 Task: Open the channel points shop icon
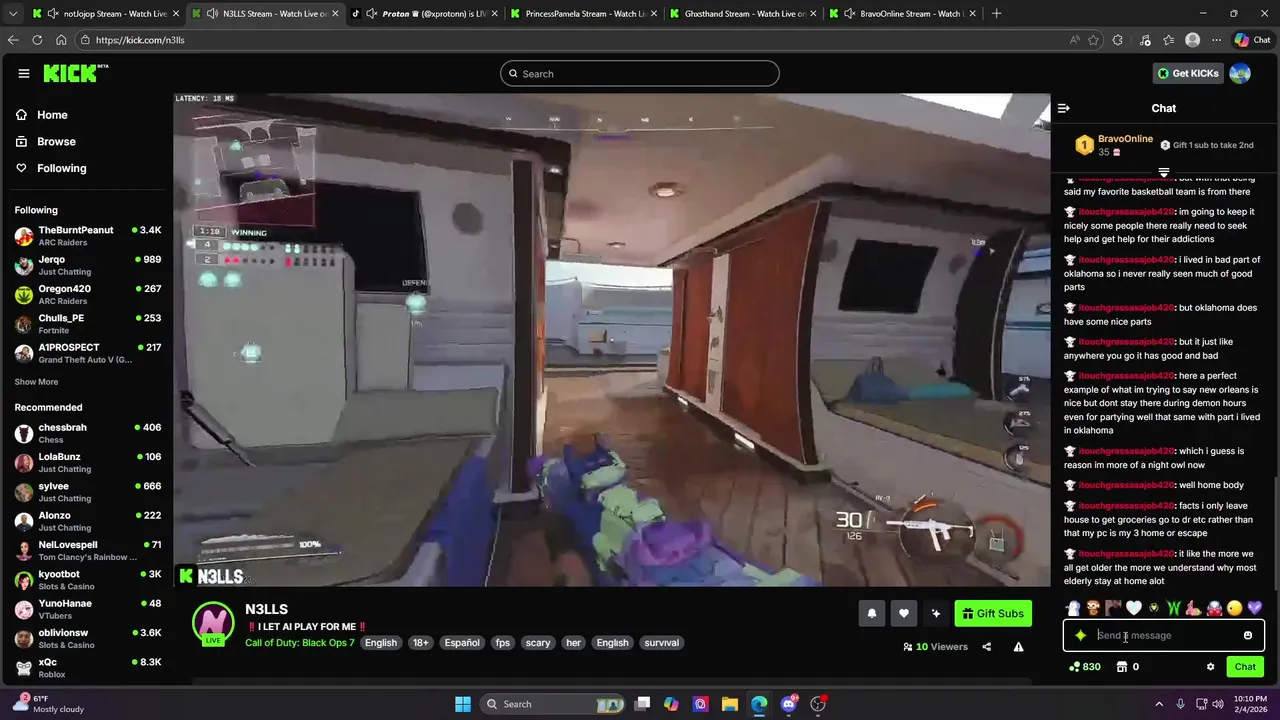[1122, 667]
